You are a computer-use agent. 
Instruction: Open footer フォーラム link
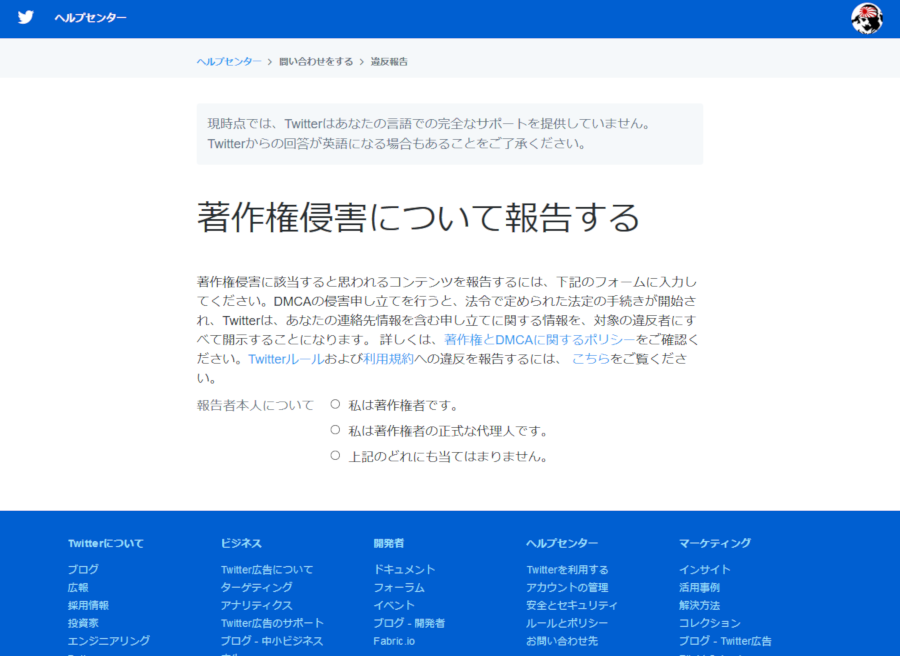click(399, 588)
